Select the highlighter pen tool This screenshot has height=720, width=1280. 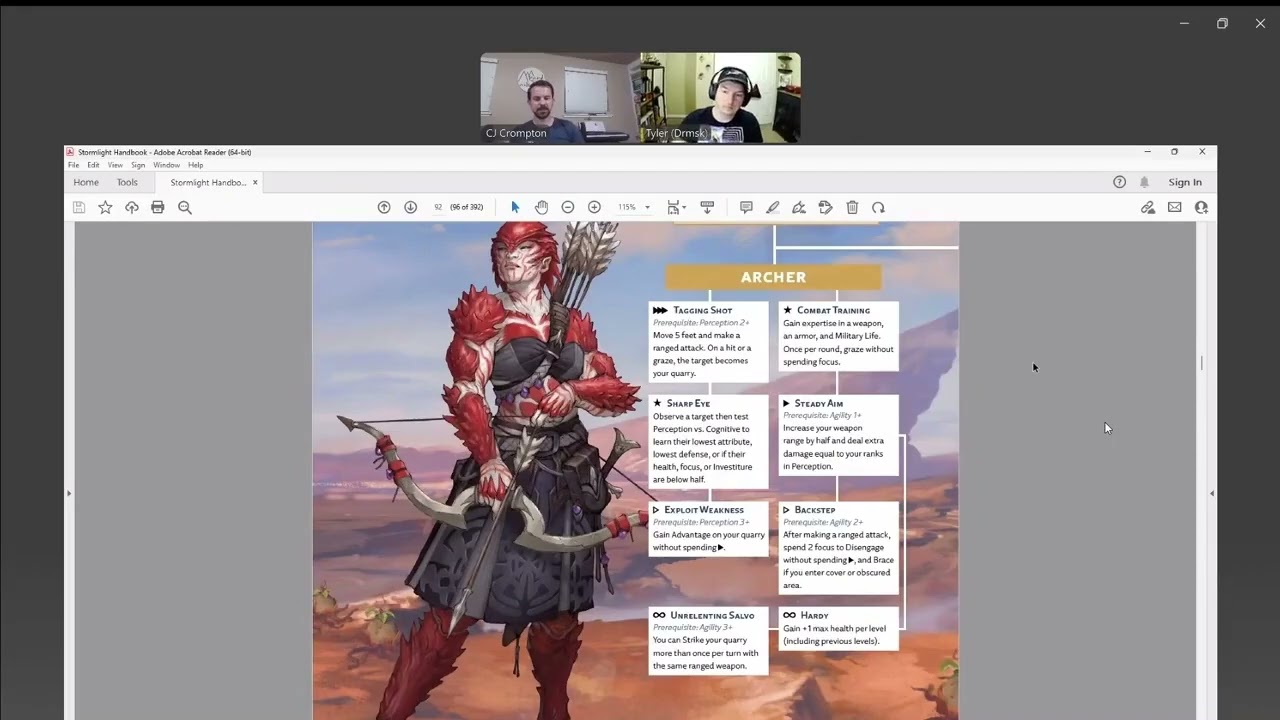click(x=772, y=207)
